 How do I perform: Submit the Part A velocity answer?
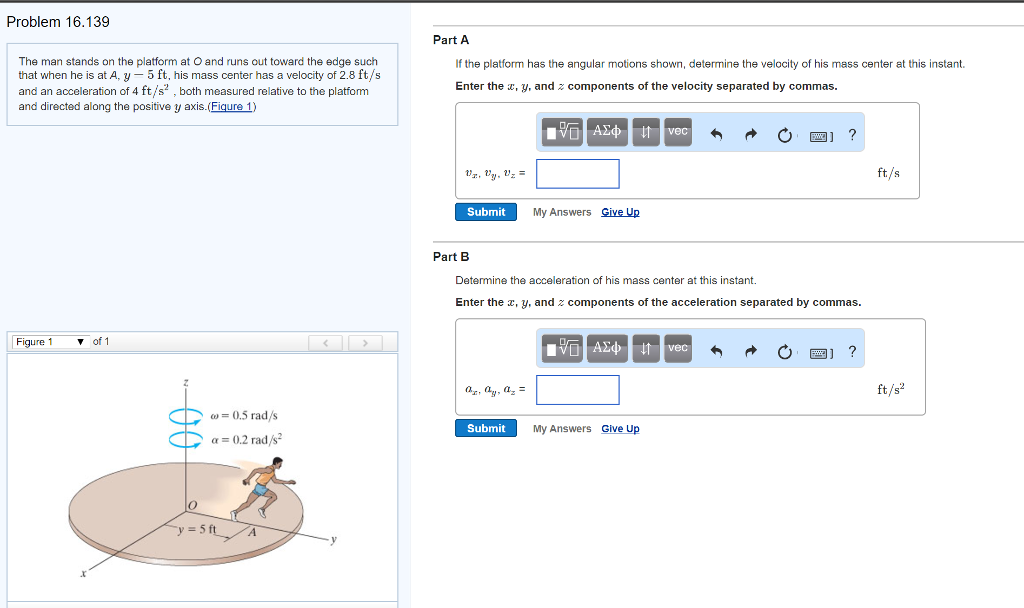point(486,212)
